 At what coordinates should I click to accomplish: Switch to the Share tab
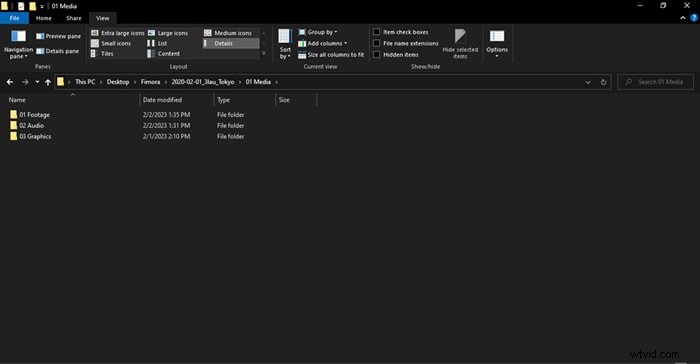[x=74, y=18]
